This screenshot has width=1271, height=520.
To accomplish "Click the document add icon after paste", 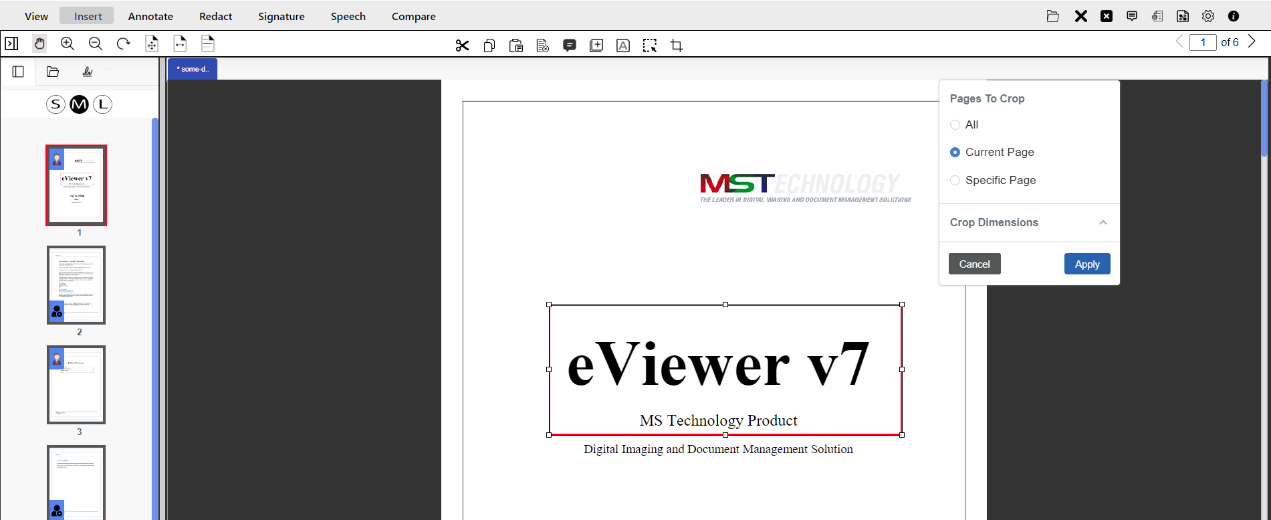I will [543, 45].
